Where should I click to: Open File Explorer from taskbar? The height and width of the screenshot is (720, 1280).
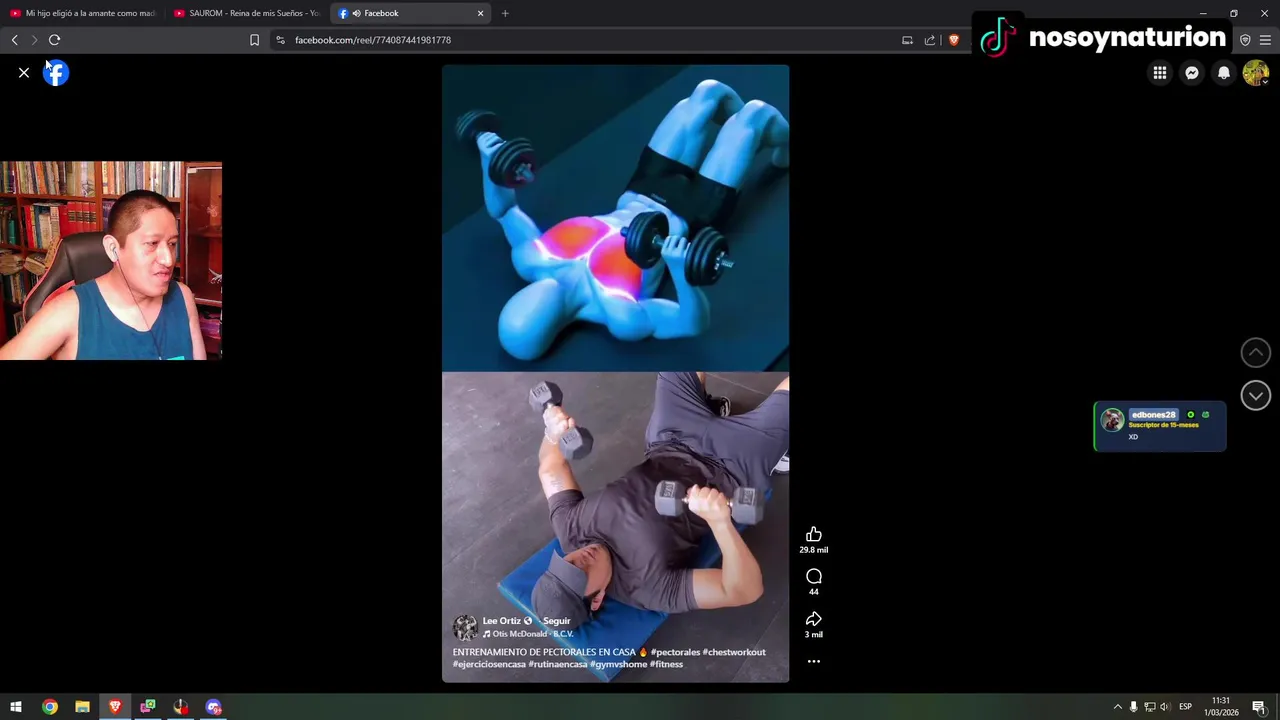pyautogui.click(x=82, y=707)
